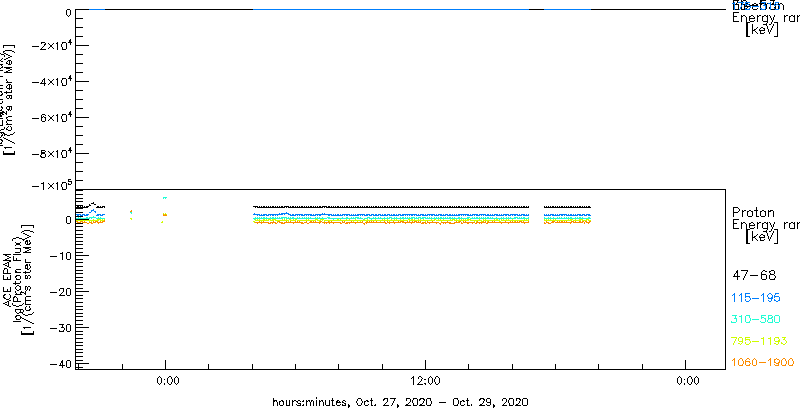
Task: Click the -20 tick label on proton axis
Action: click(60, 292)
